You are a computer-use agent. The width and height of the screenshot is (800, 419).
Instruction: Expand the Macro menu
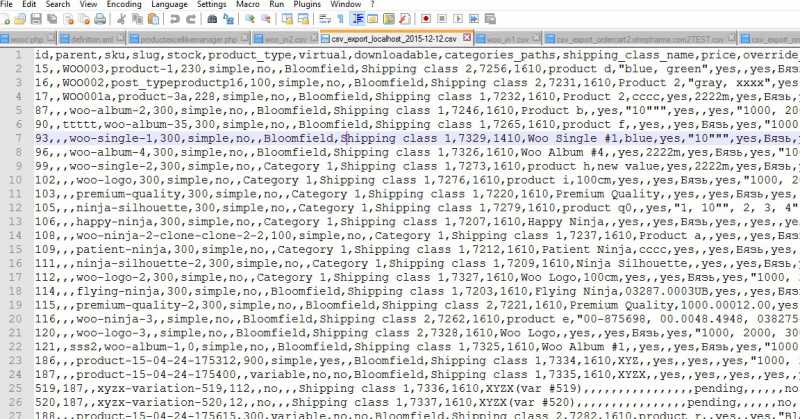tap(246, 5)
